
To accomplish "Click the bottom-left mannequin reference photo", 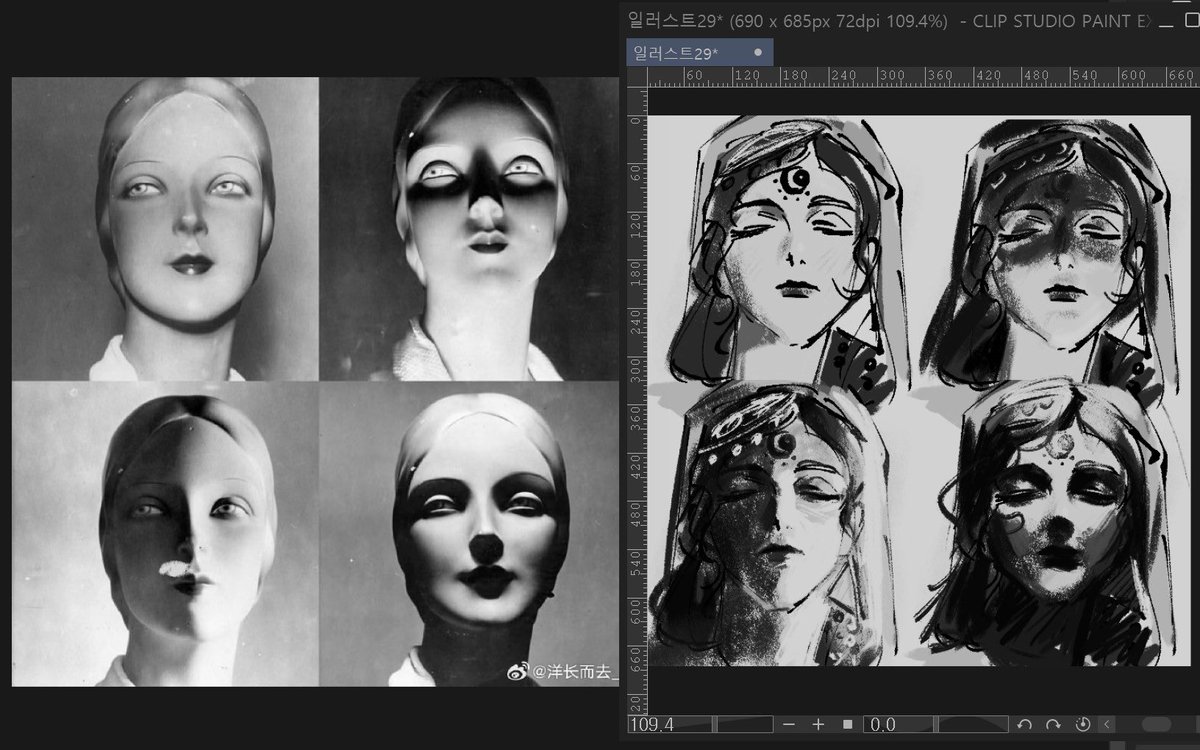I will [165, 533].
